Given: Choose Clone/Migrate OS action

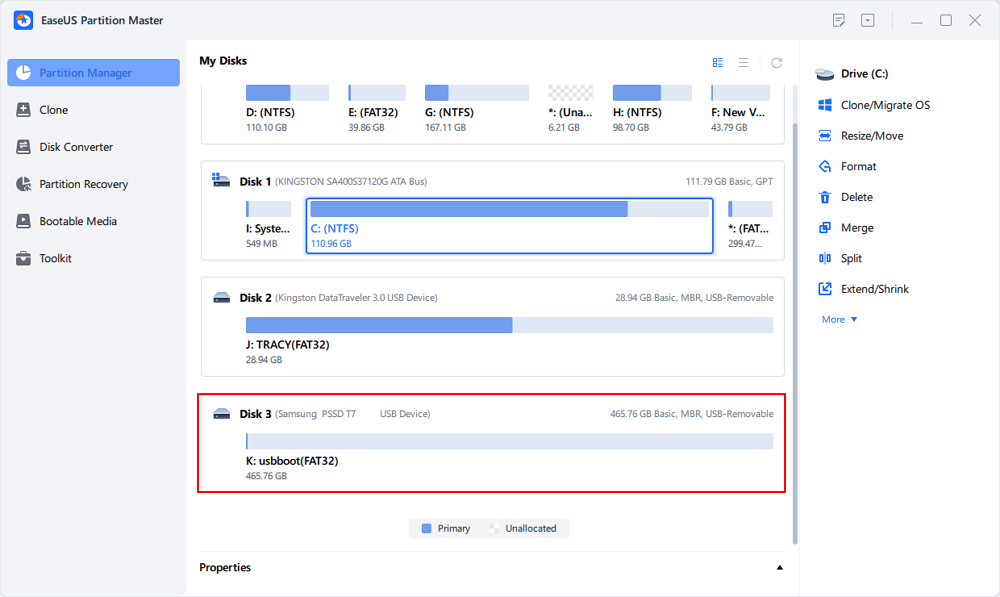Looking at the screenshot, I should click(x=885, y=105).
